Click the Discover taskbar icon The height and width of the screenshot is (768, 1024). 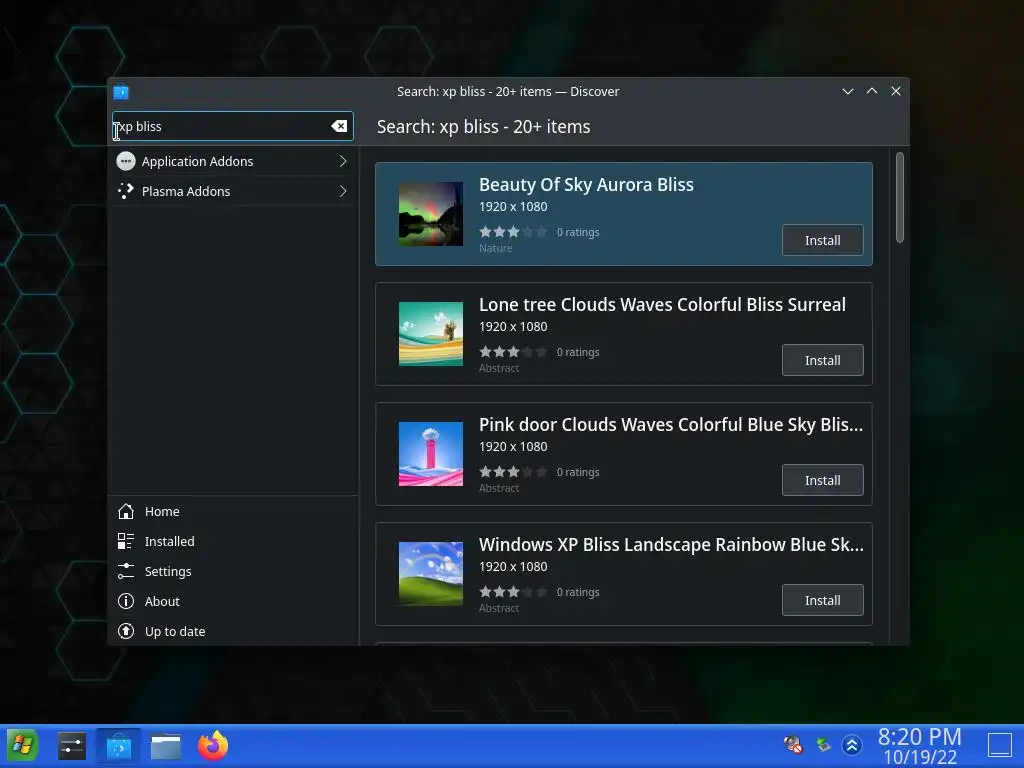pyautogui.click(x=119, y=746)
